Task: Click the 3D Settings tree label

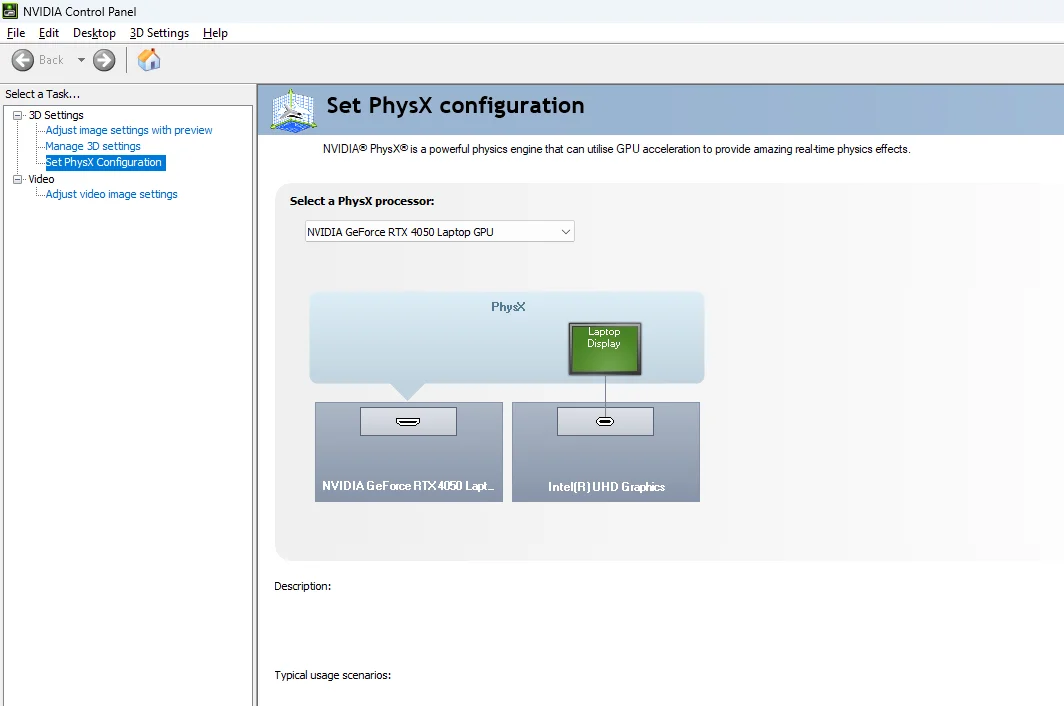Action: pos(56,115)
